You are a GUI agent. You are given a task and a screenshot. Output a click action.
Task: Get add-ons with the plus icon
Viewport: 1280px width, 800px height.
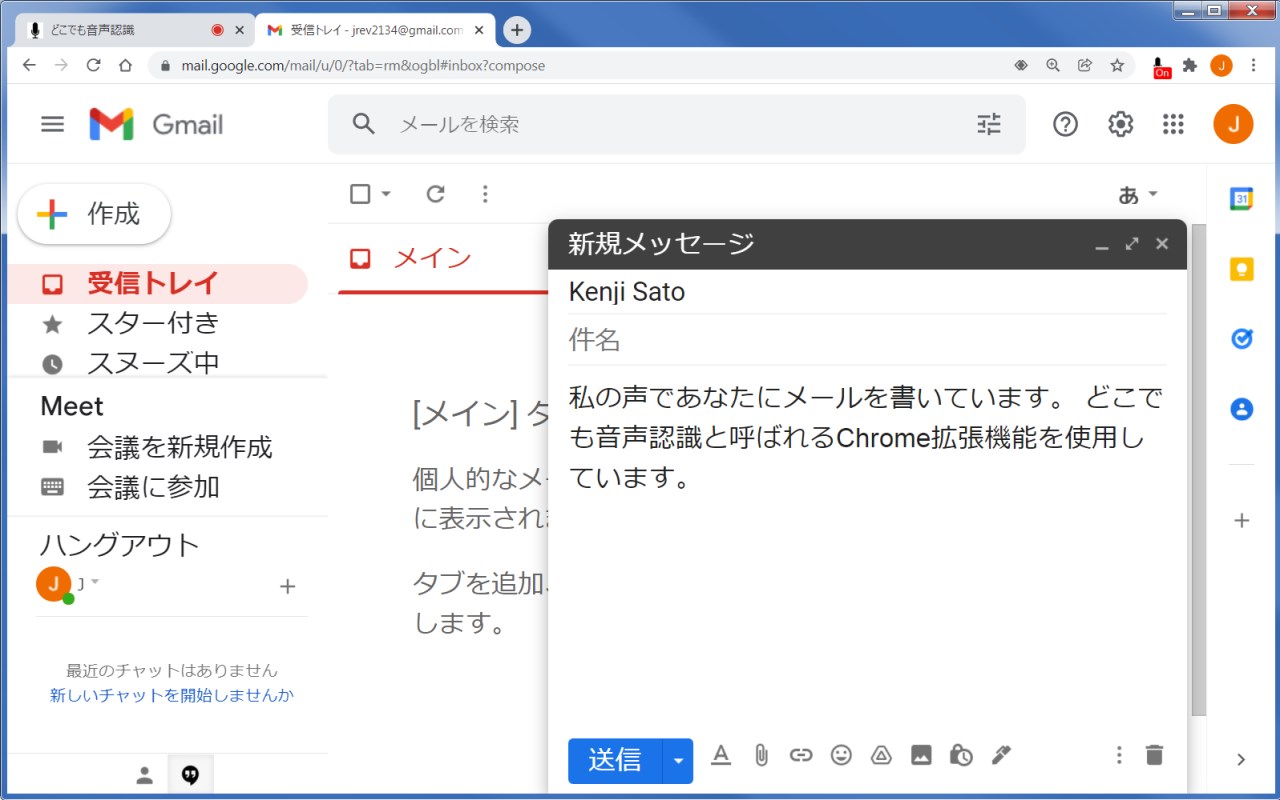[1241, 520]
